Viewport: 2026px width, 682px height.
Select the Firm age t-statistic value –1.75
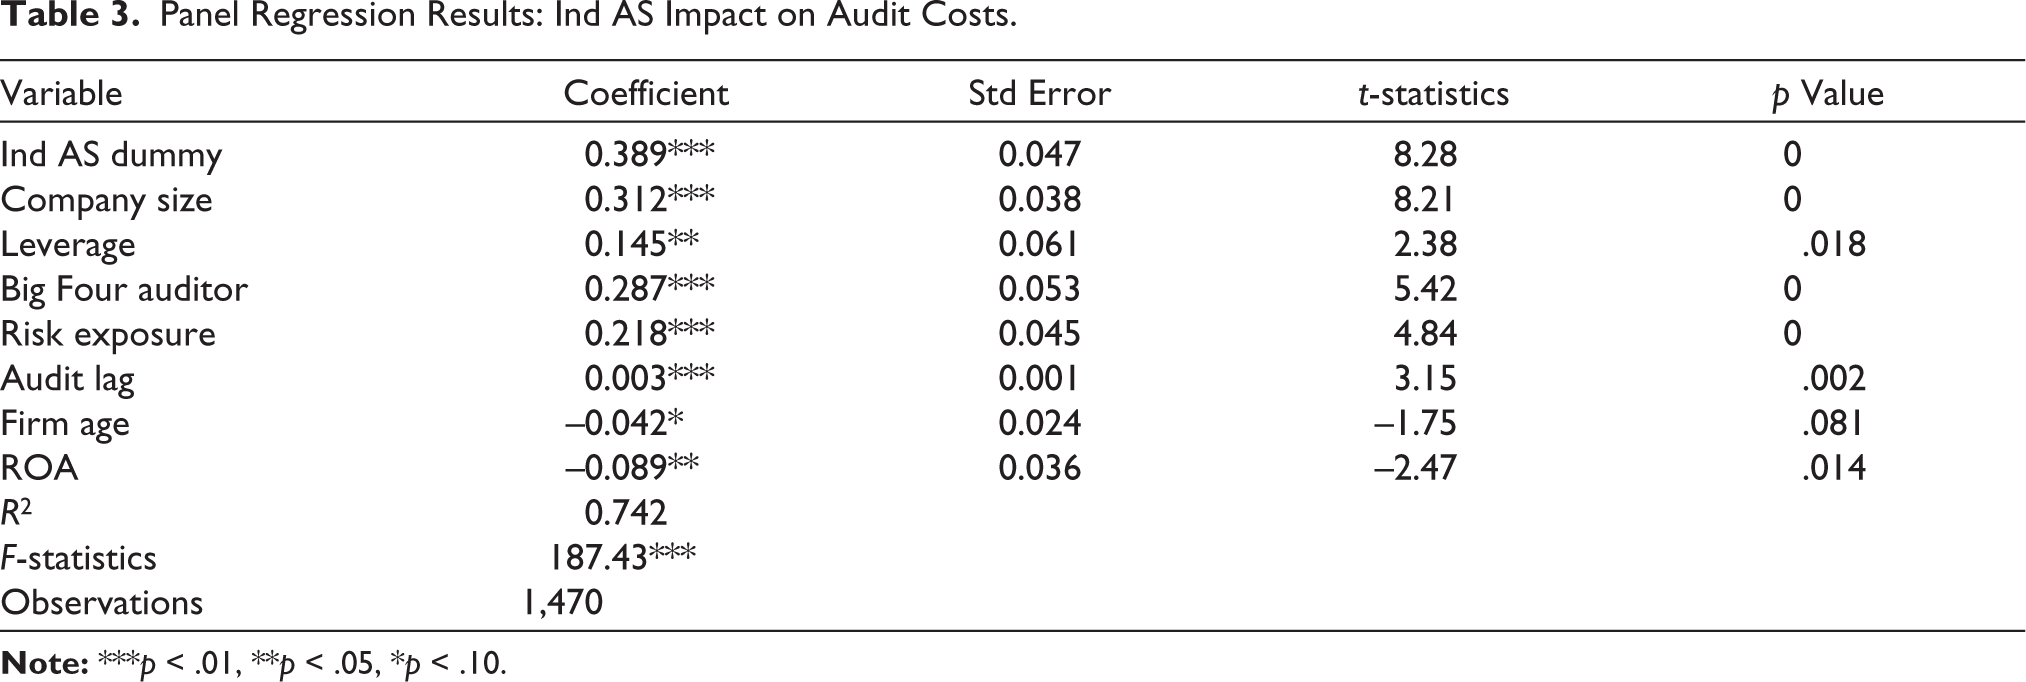tap(1415, 423)
